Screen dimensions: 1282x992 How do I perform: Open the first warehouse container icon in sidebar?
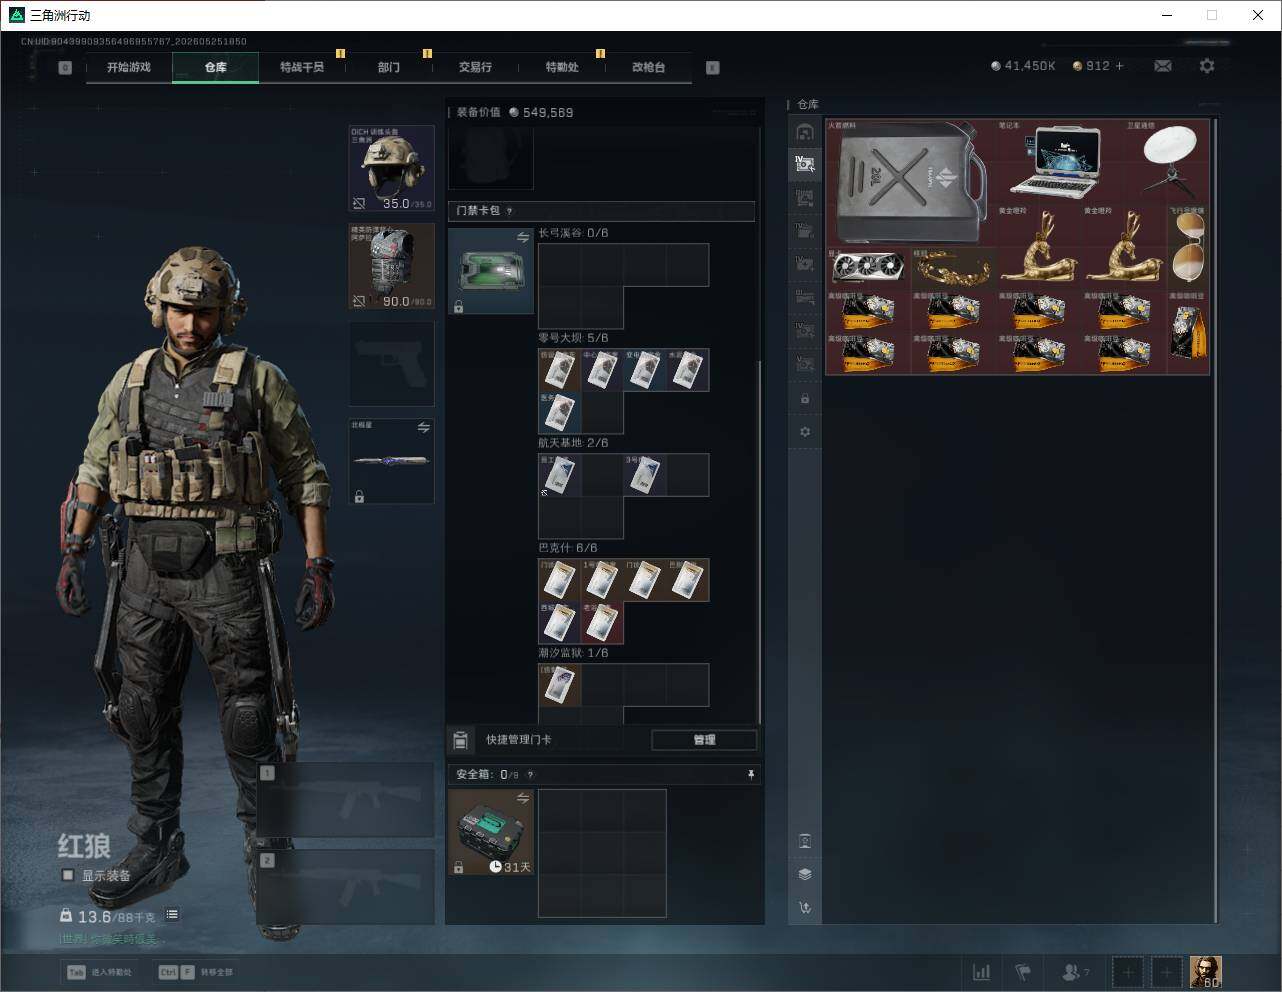point(805,132)
